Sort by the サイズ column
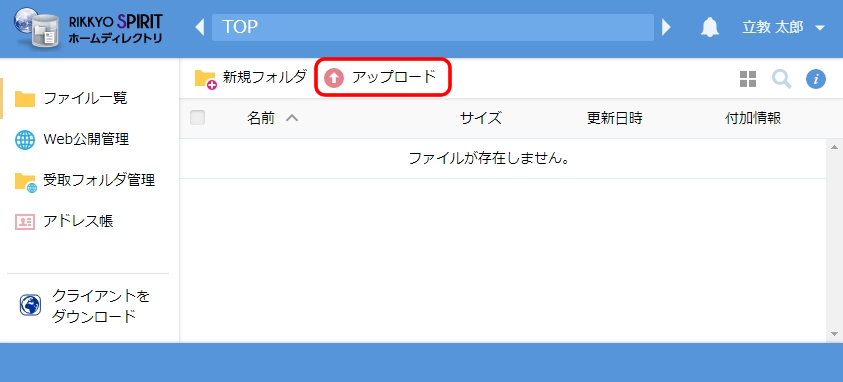This screenshot has height=382, width=843. pos(481,118)
